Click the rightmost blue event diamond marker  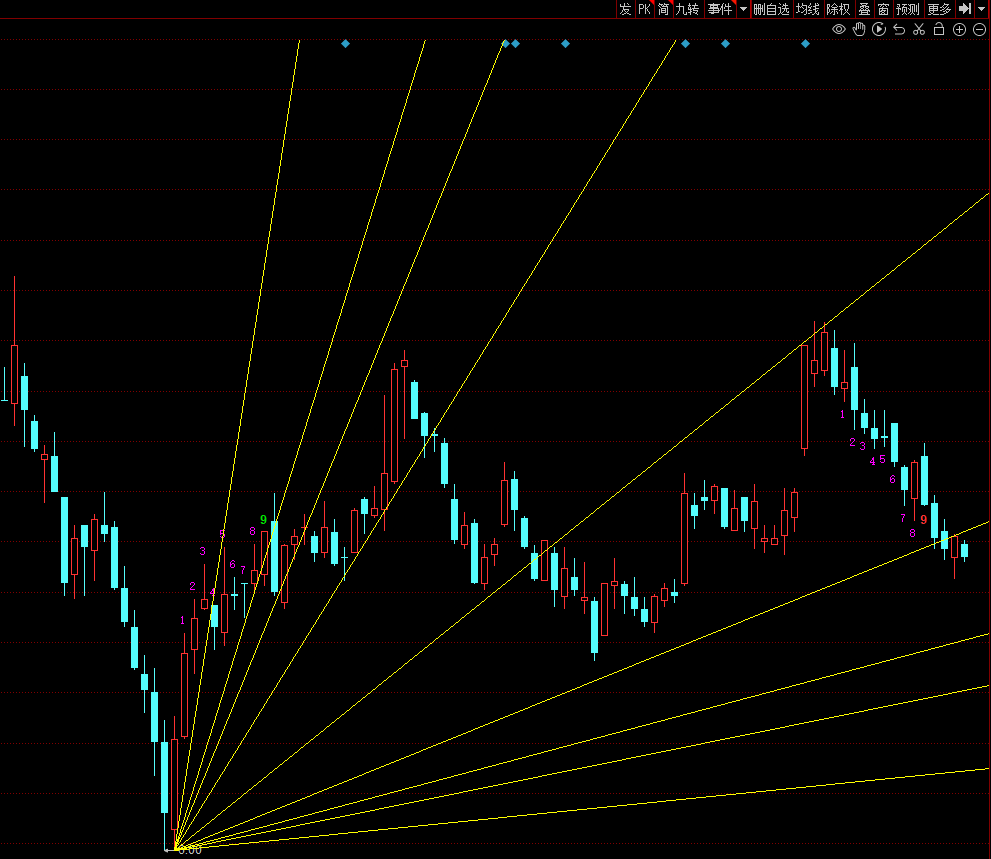coord(805,44)
